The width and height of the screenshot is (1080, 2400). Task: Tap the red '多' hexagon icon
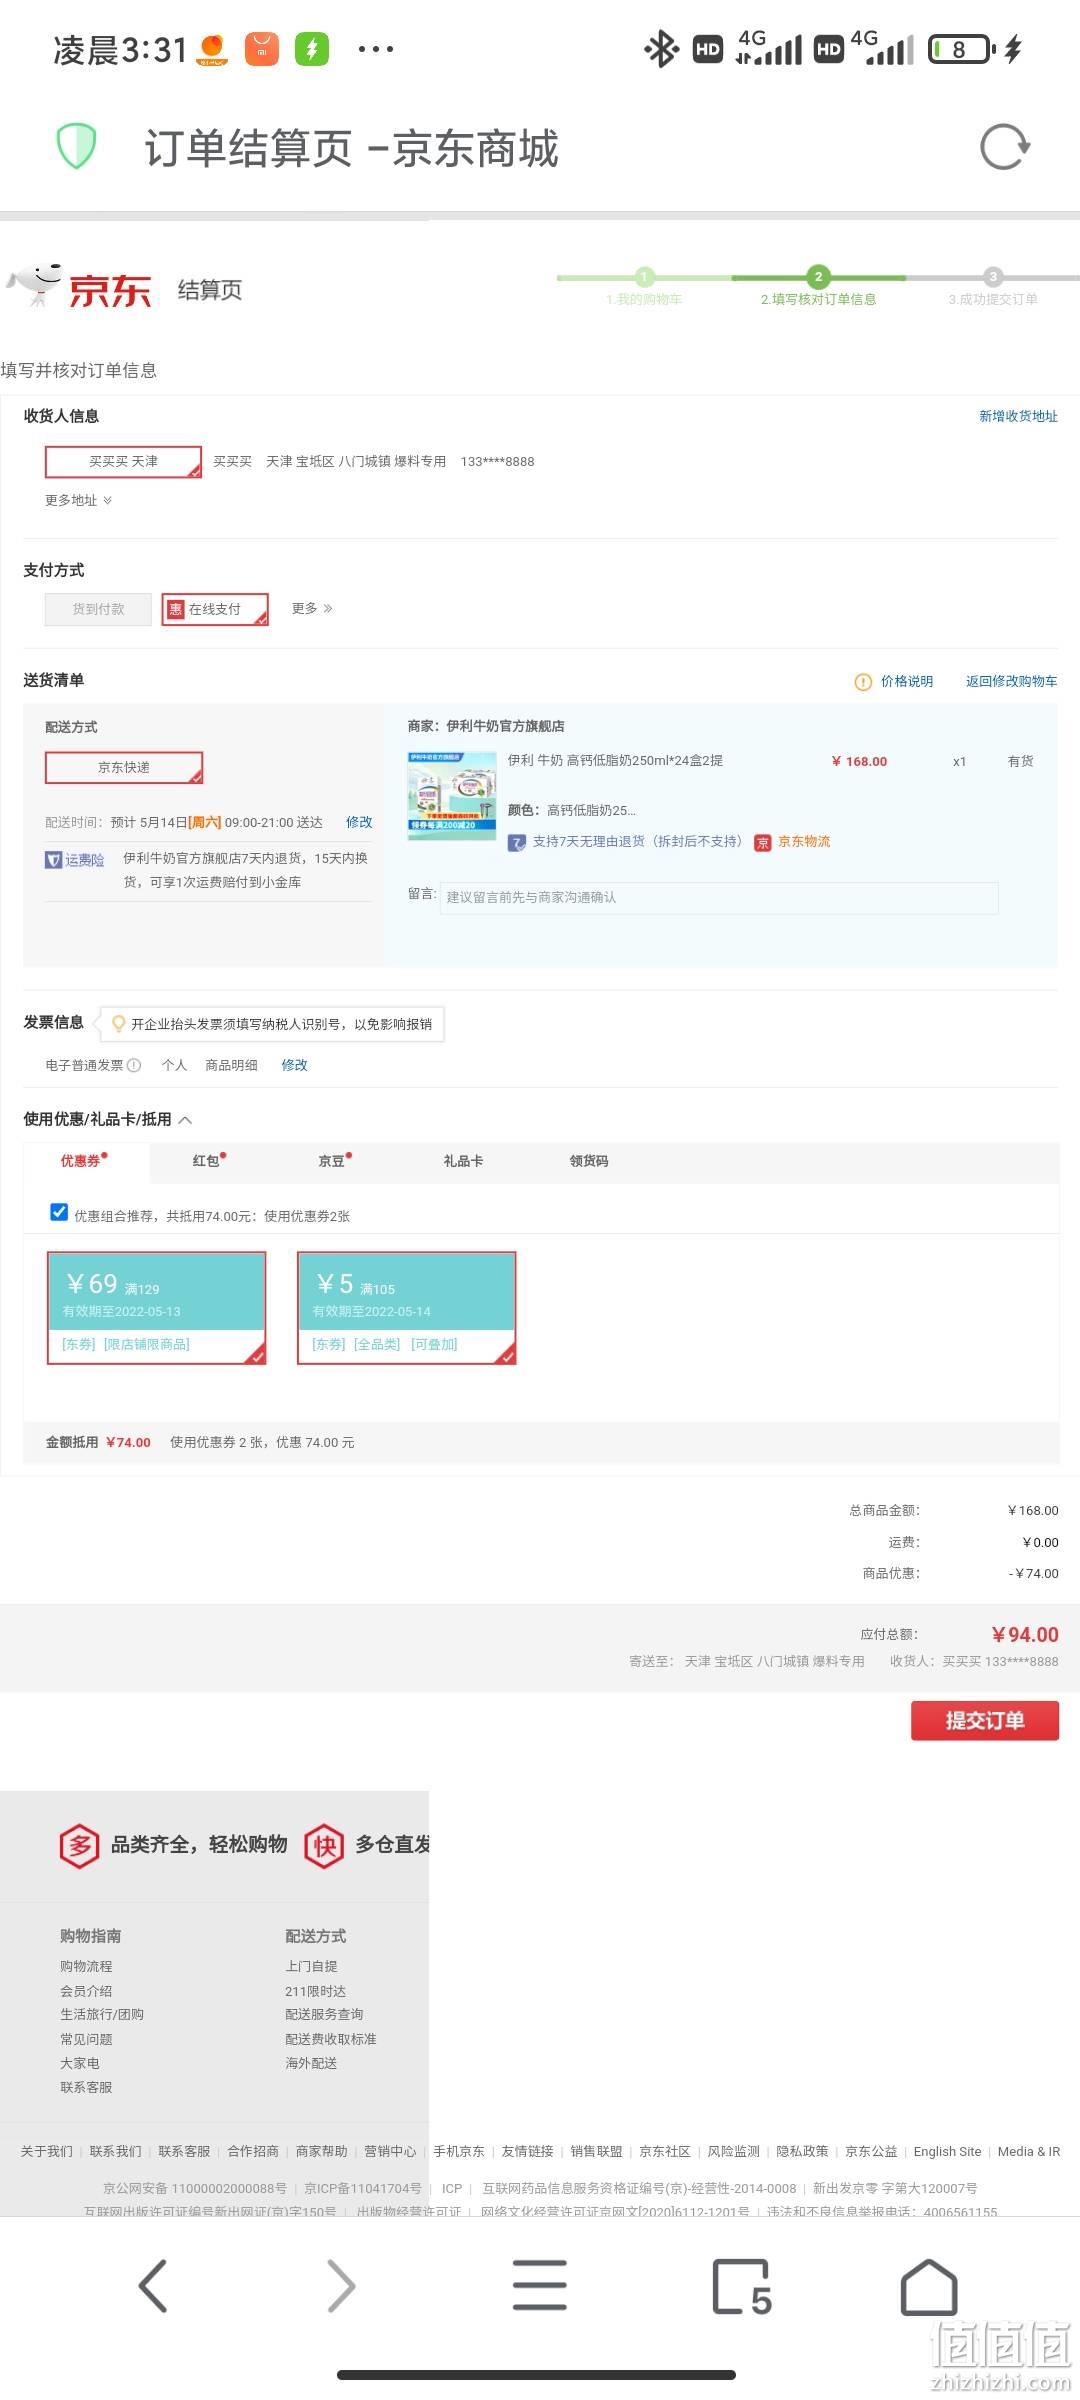79,1845
